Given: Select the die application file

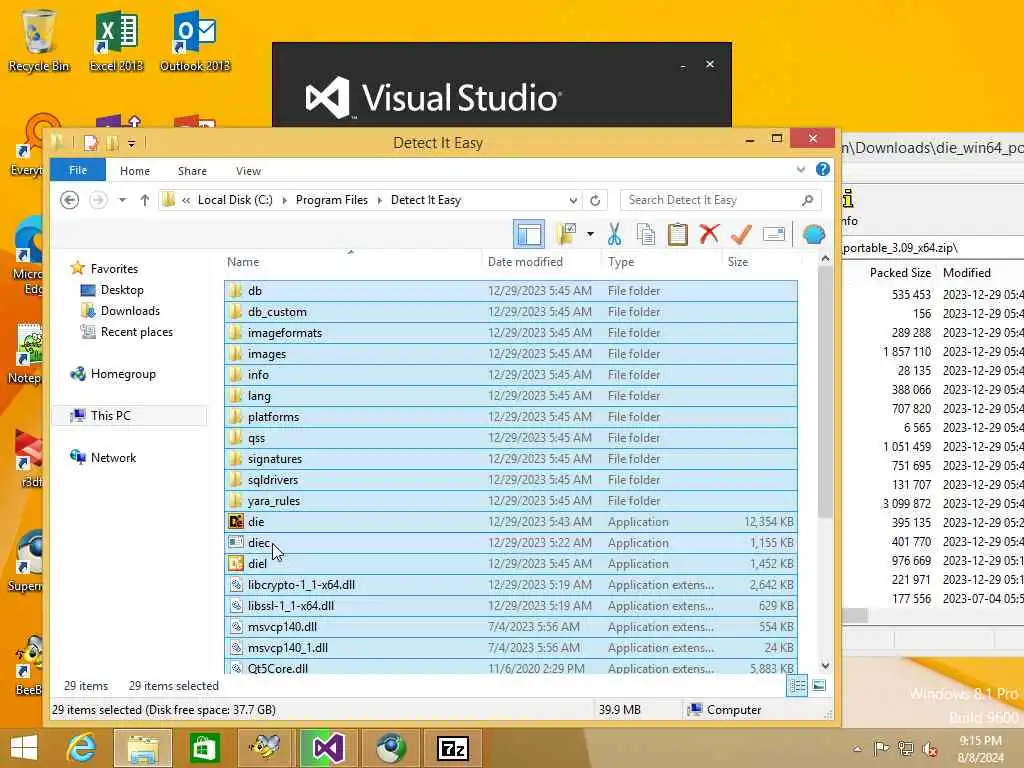Looking at the screenshot, I should click(511, 521).
